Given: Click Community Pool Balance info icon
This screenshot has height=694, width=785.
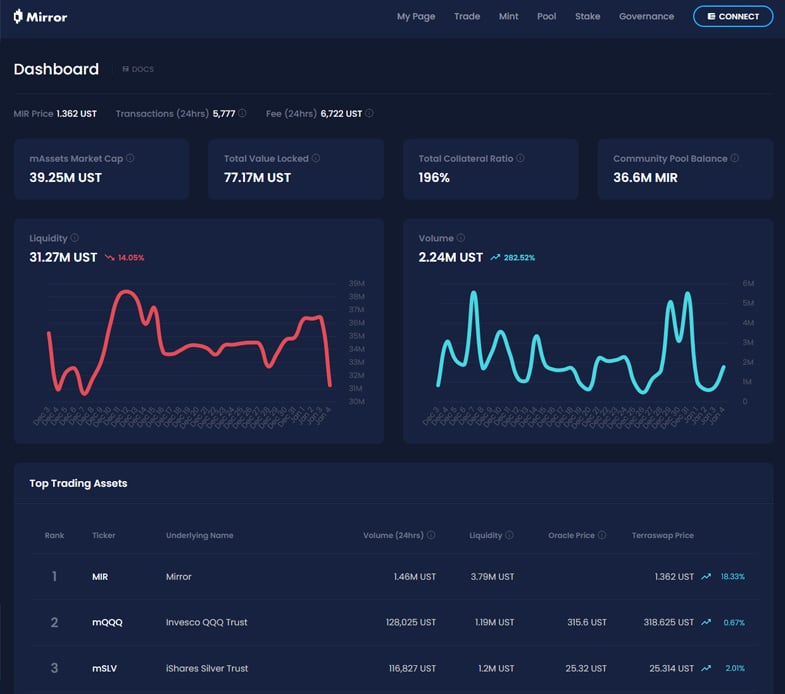Looking at the screenshot, I should click(734, 158).
